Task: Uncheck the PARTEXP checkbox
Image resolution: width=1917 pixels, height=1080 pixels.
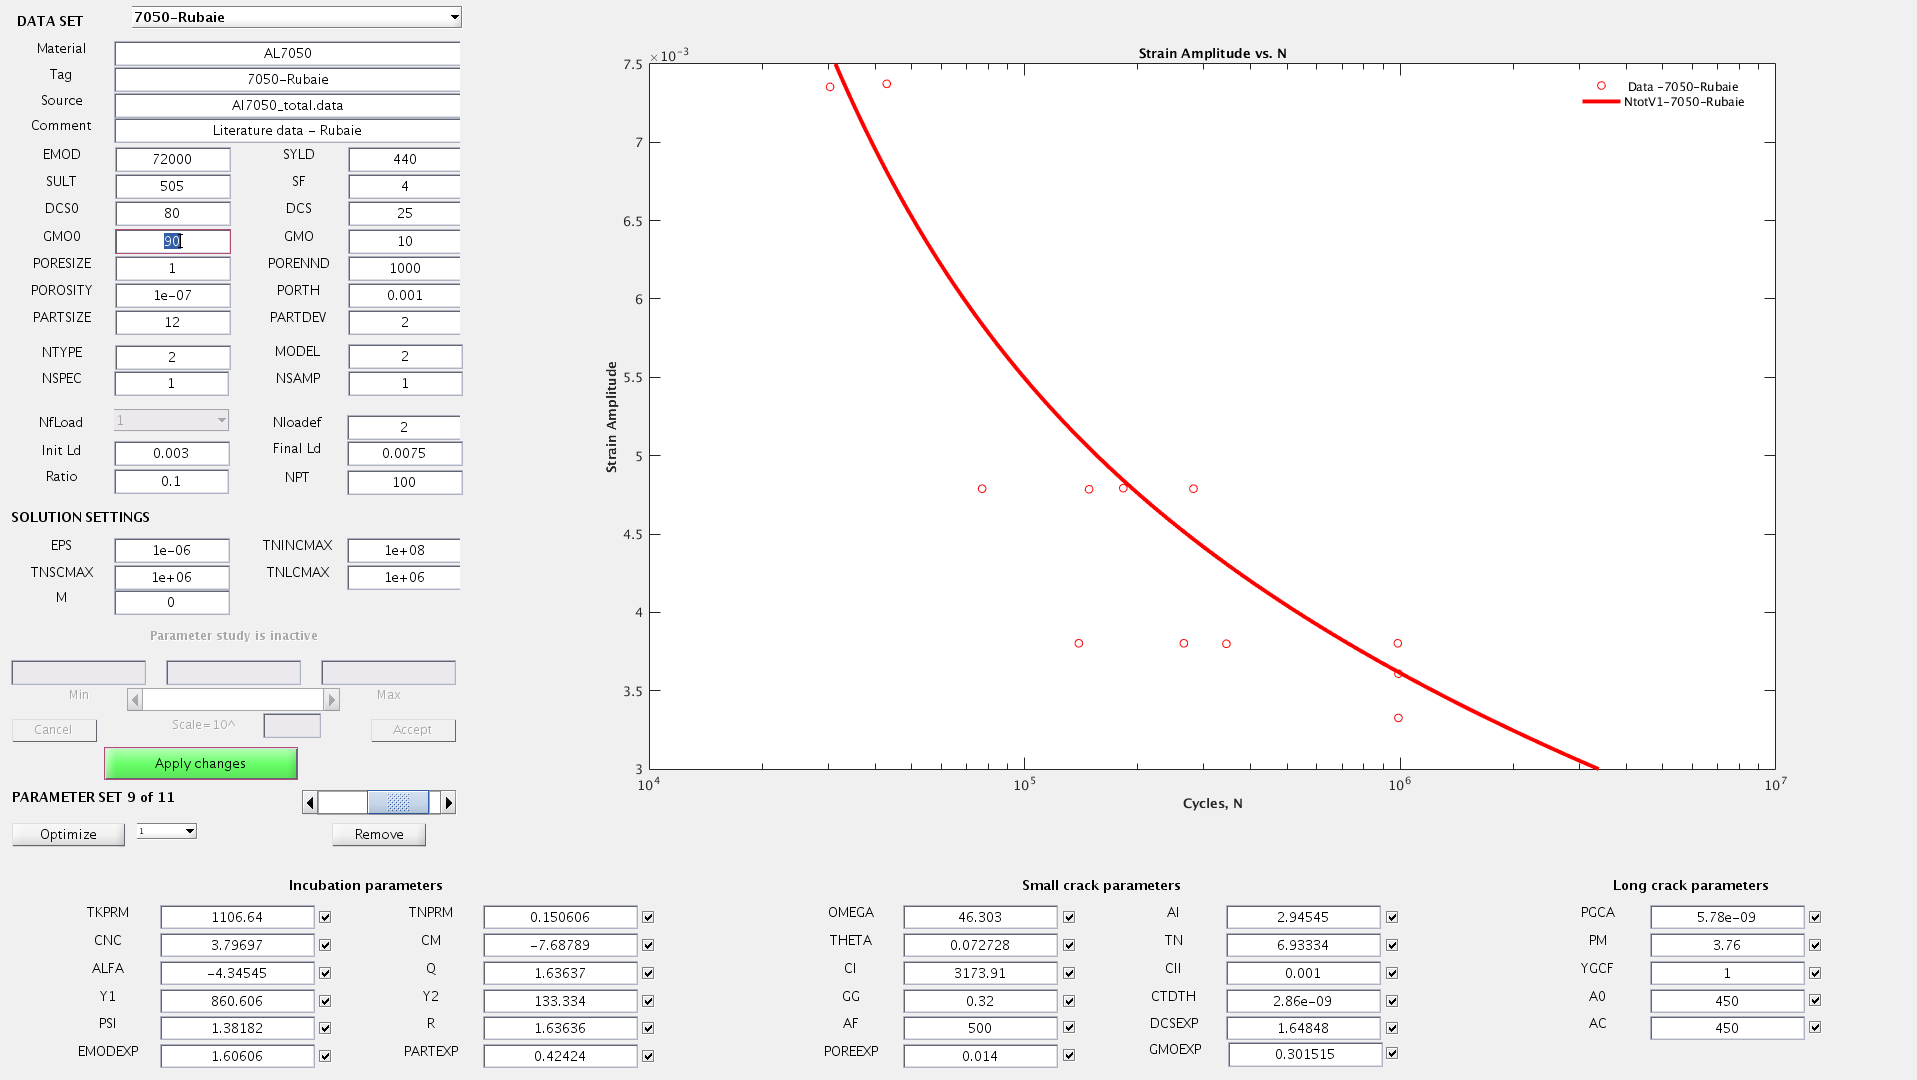Action: (648, 1056)
